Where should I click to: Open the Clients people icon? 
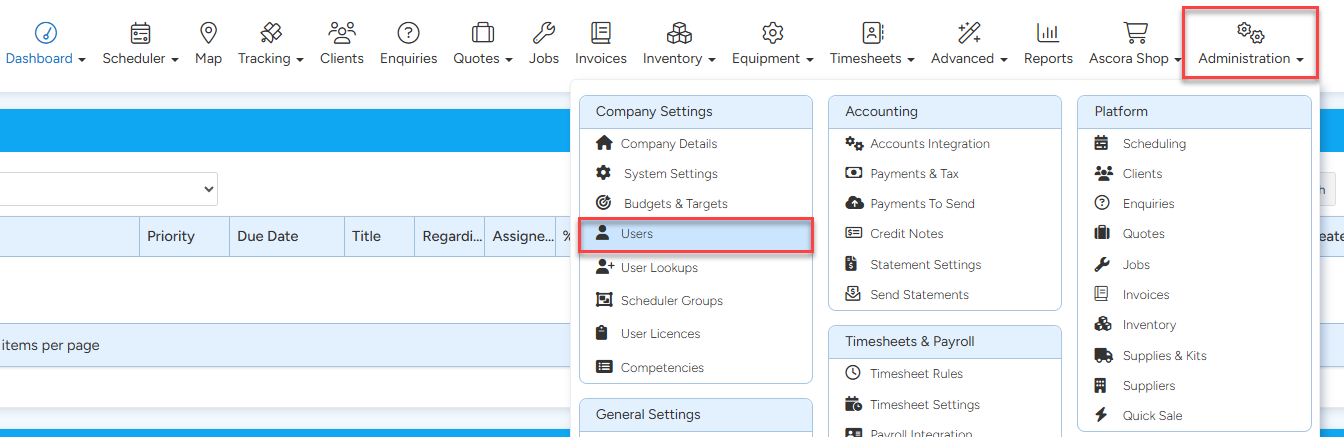tap(342, 33)
